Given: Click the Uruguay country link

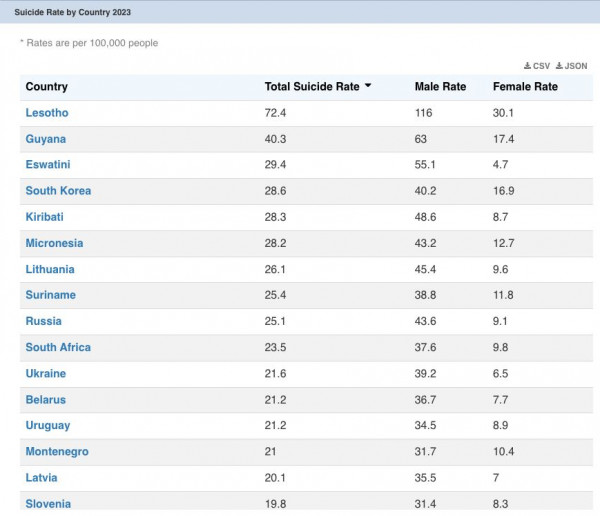Looking at the screenshot, I should [47, 425].
